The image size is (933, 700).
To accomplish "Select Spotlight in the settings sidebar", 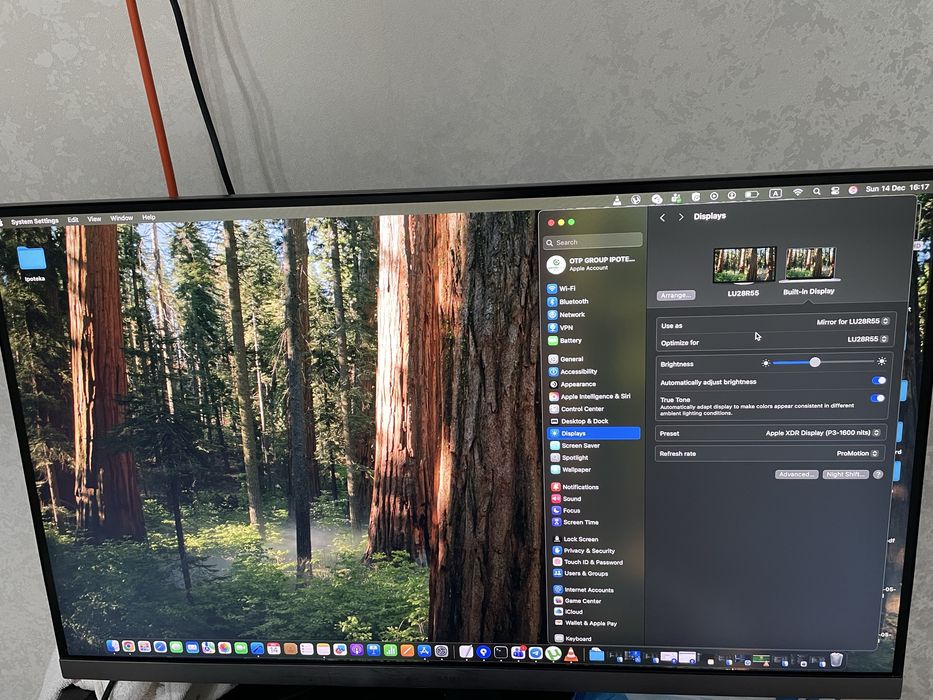I will click(569, 458).
